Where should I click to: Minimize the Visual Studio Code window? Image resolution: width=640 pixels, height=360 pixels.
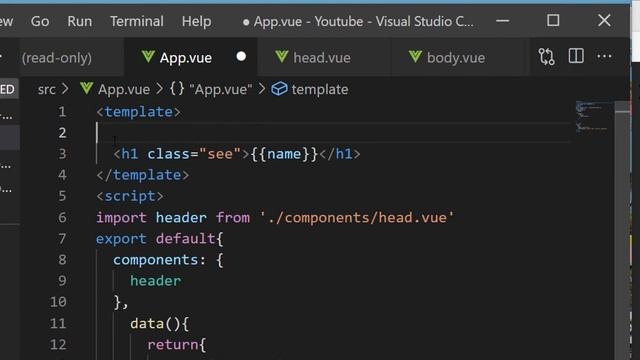pos(502,20)
